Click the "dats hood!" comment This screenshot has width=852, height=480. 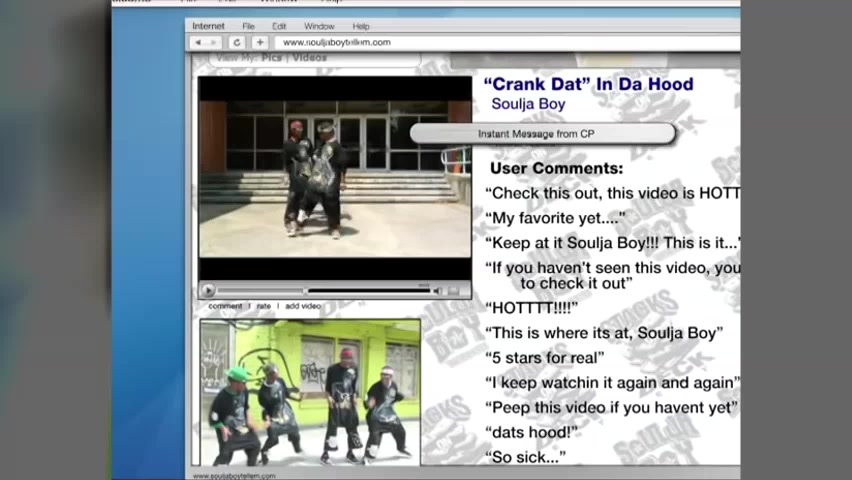tap(531, 432)
